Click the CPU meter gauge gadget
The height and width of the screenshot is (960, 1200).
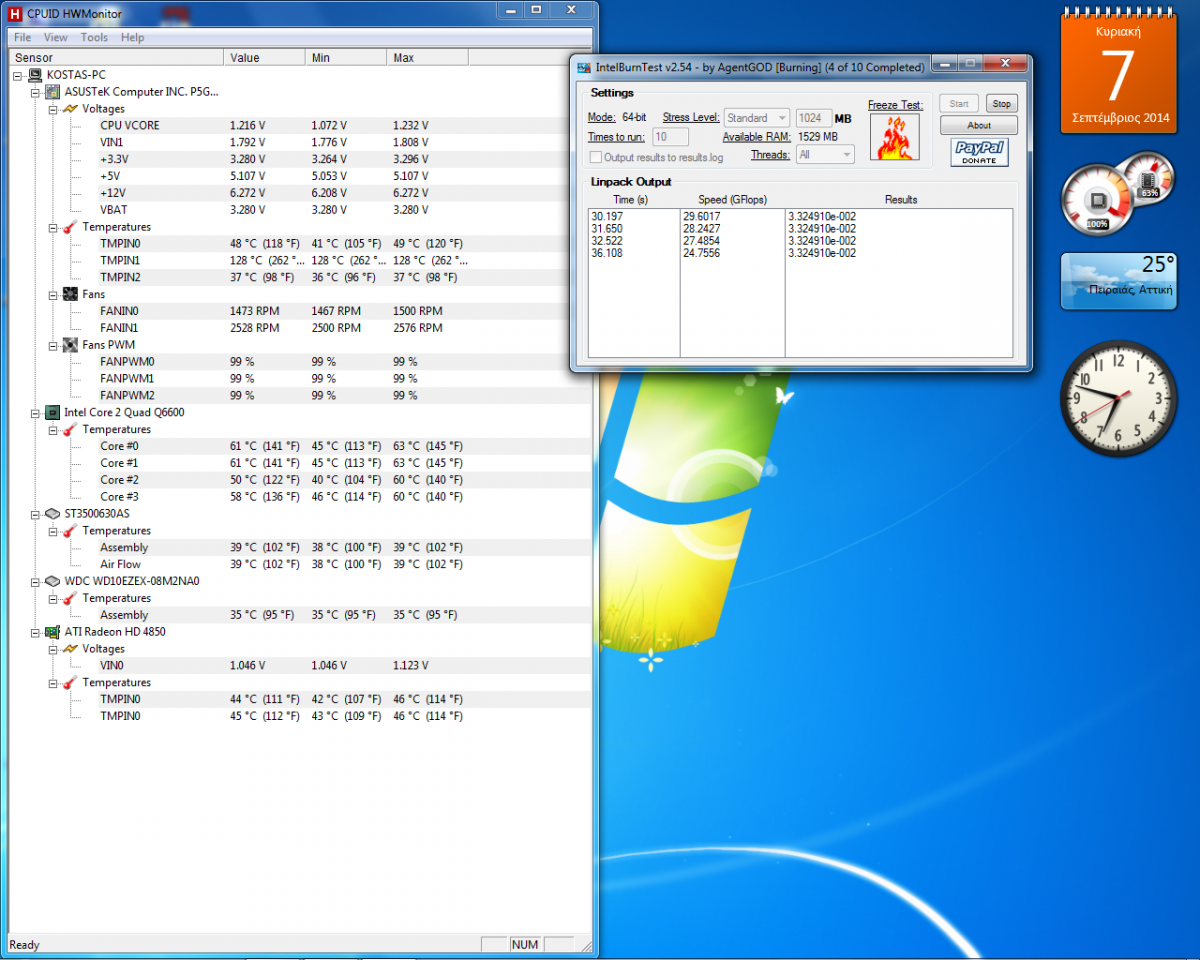1116,195
